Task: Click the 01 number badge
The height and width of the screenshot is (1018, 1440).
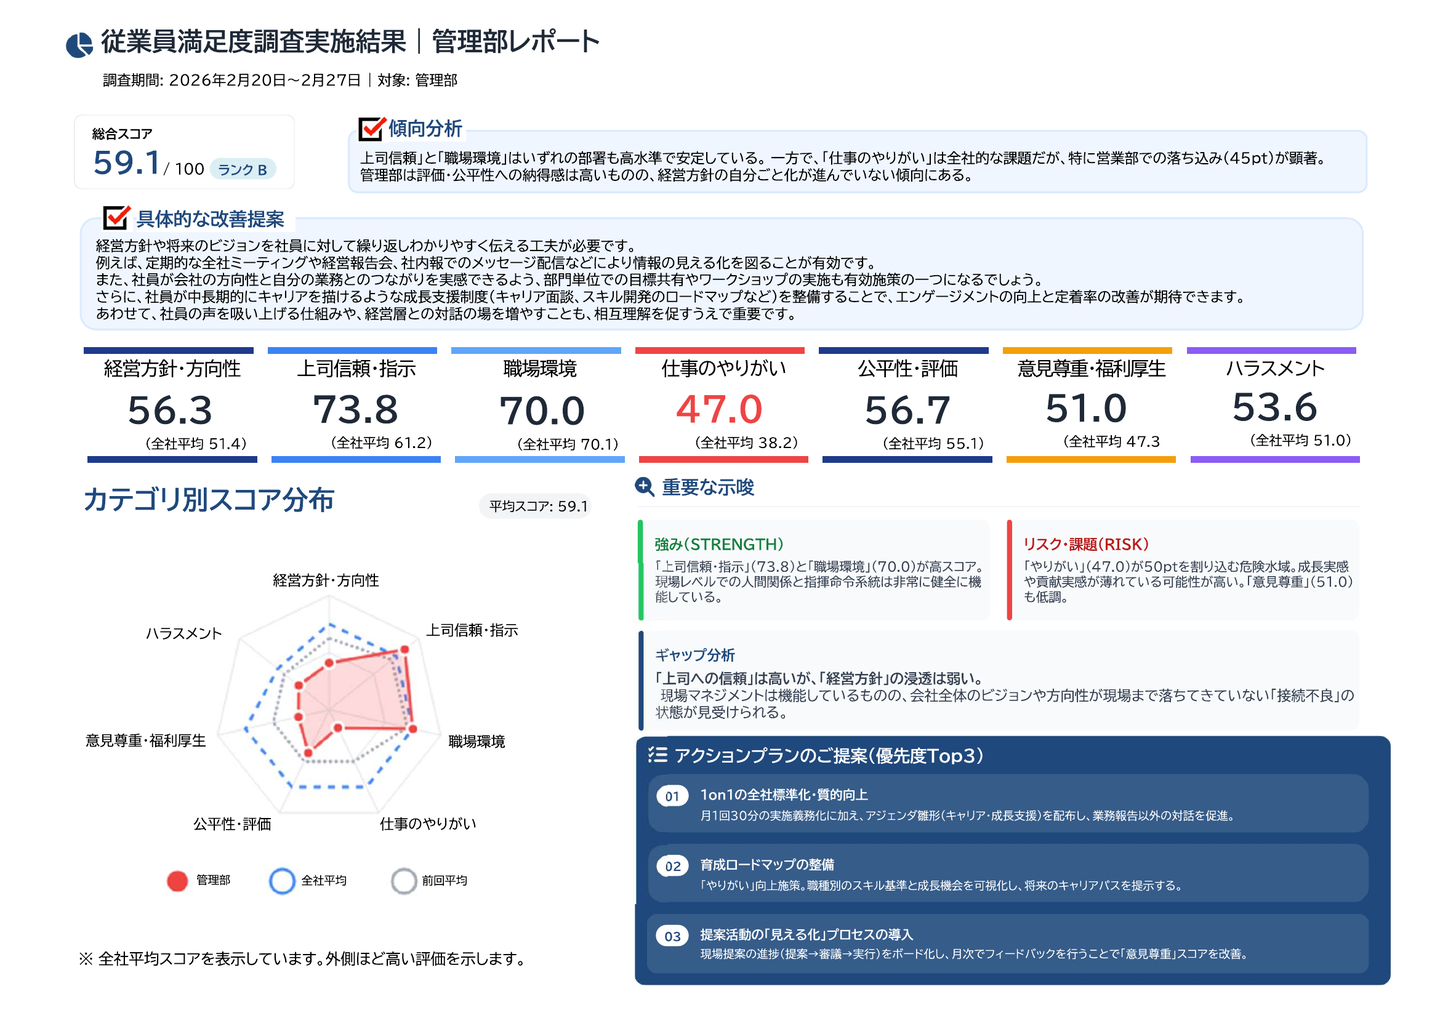Action: click(672, 796)
